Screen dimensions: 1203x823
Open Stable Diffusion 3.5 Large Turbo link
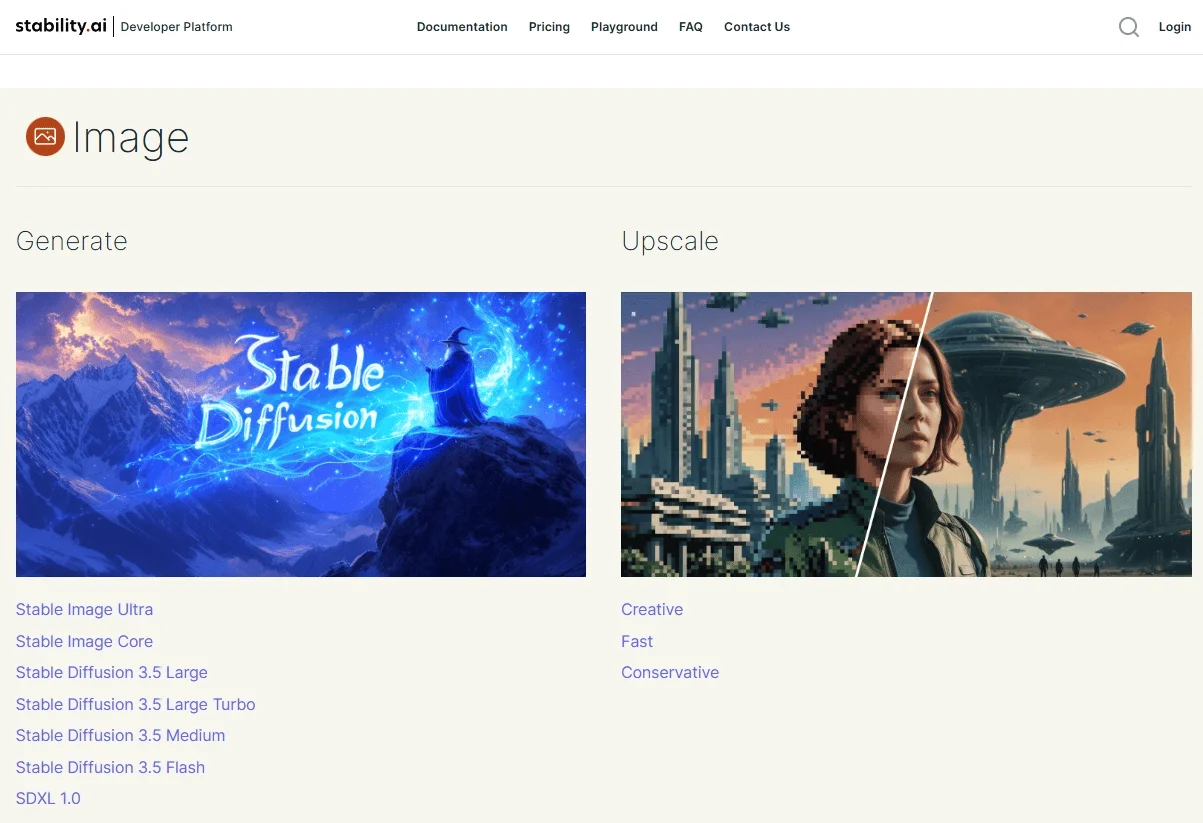coord(136,704)
